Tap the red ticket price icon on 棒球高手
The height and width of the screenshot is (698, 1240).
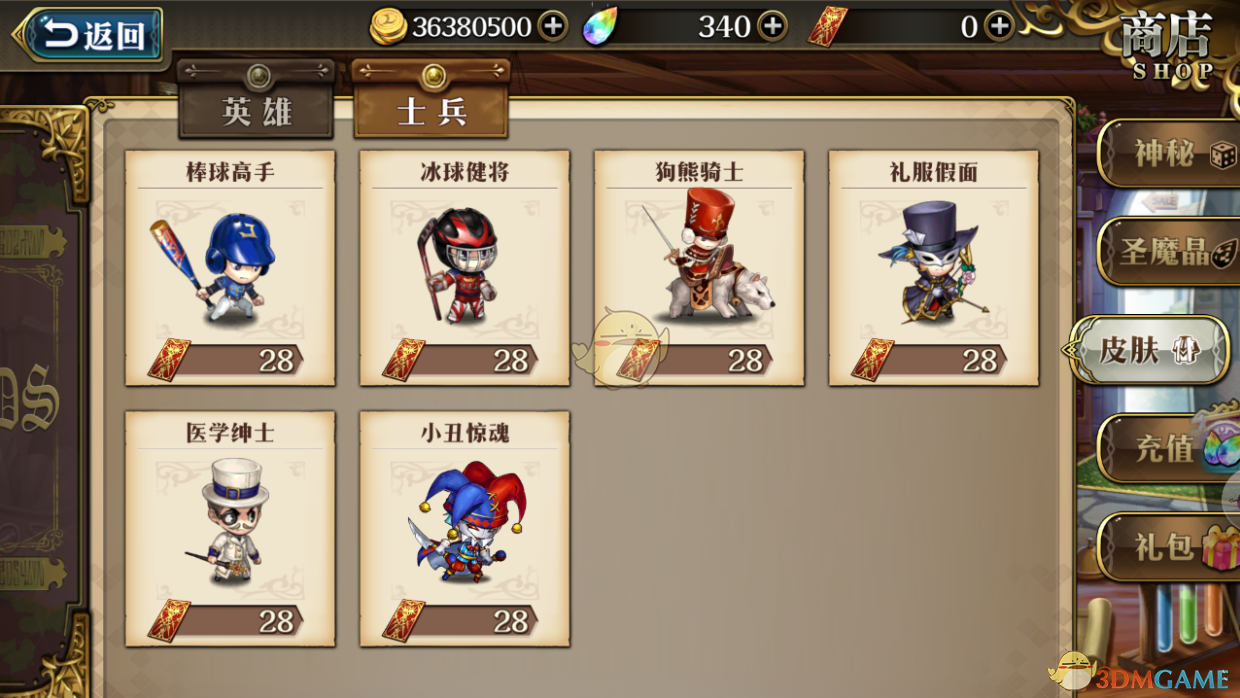pos(169,360)
